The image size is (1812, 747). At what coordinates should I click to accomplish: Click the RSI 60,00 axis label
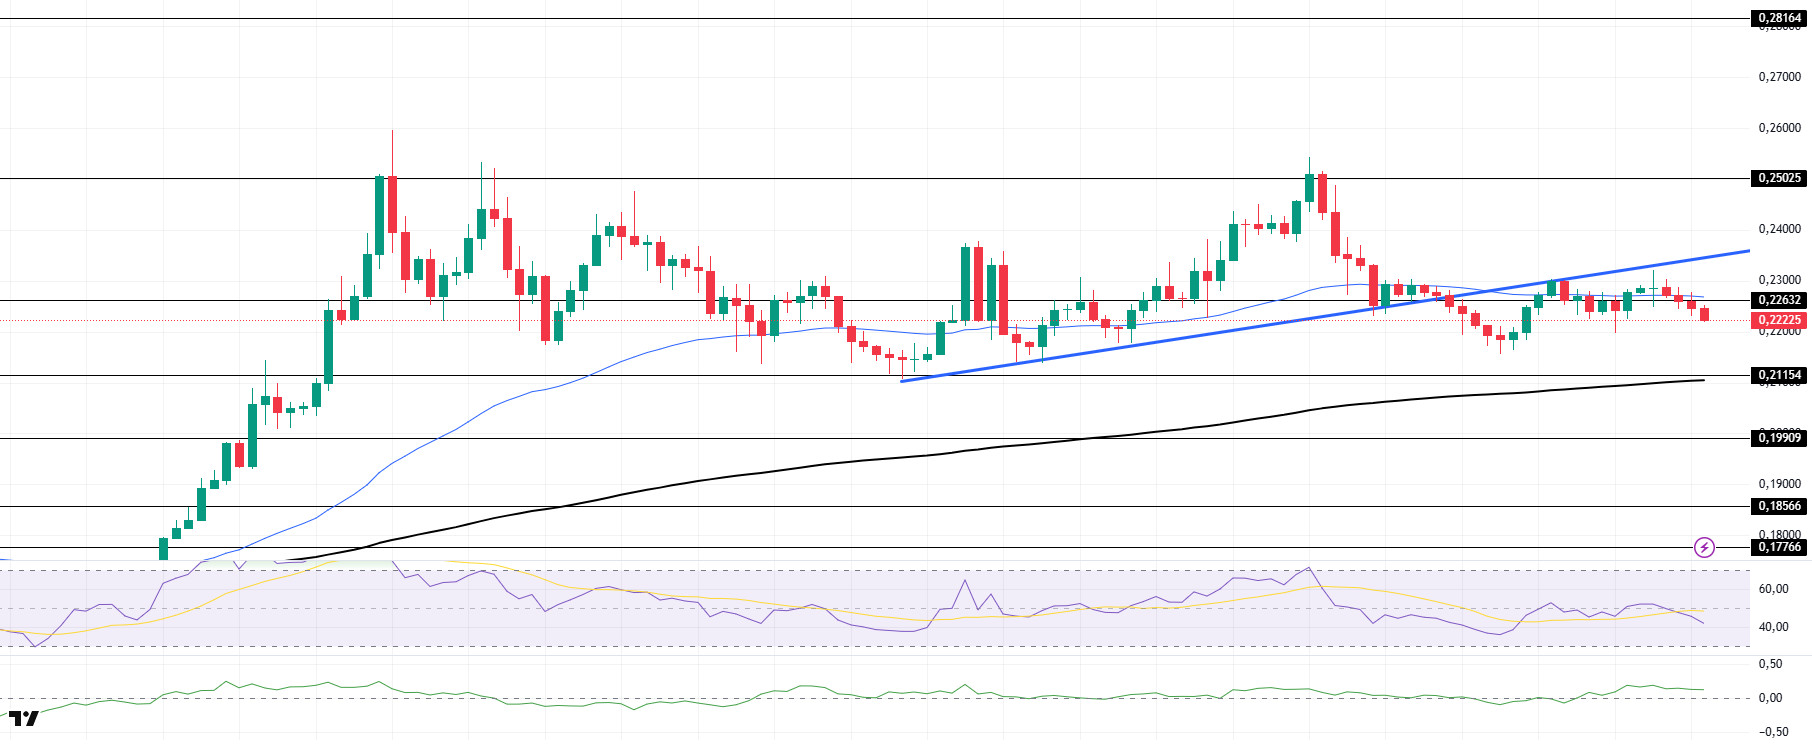(x=1773, y=589)
